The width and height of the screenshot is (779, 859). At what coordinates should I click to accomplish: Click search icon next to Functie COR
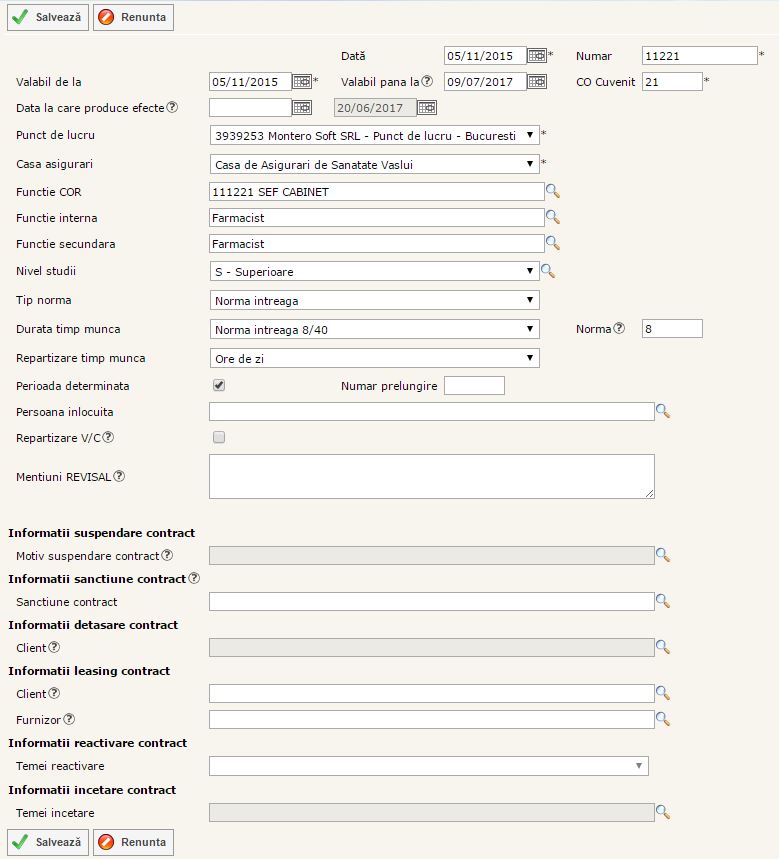[552, 192]
